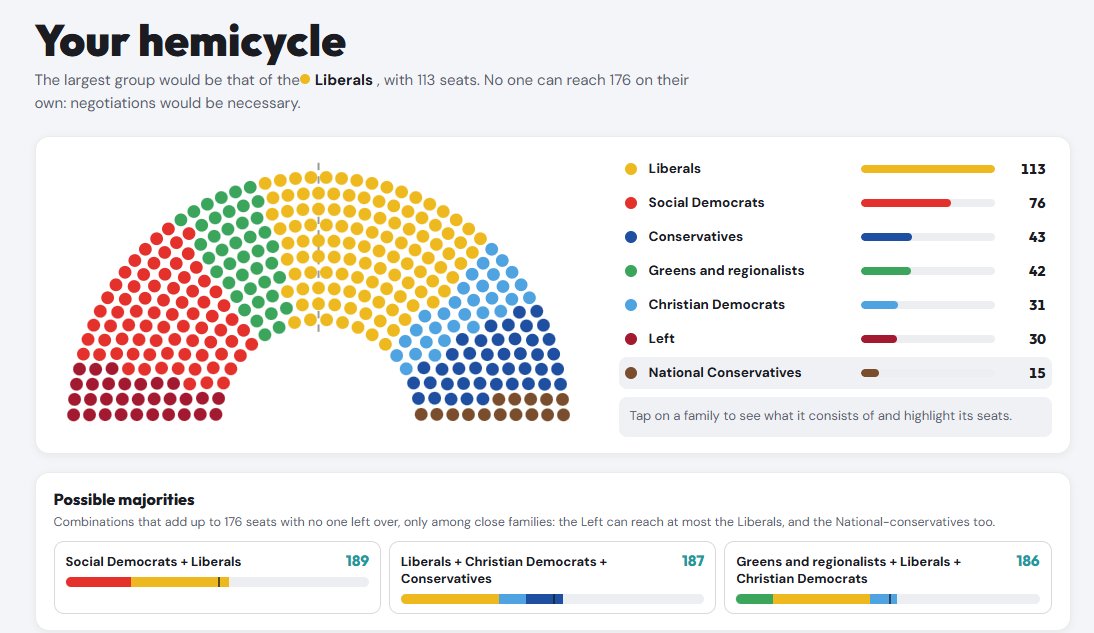Viewport: 1094px width, 633px height.
Task: Click the 187 seat total
Action: point(693,561)
